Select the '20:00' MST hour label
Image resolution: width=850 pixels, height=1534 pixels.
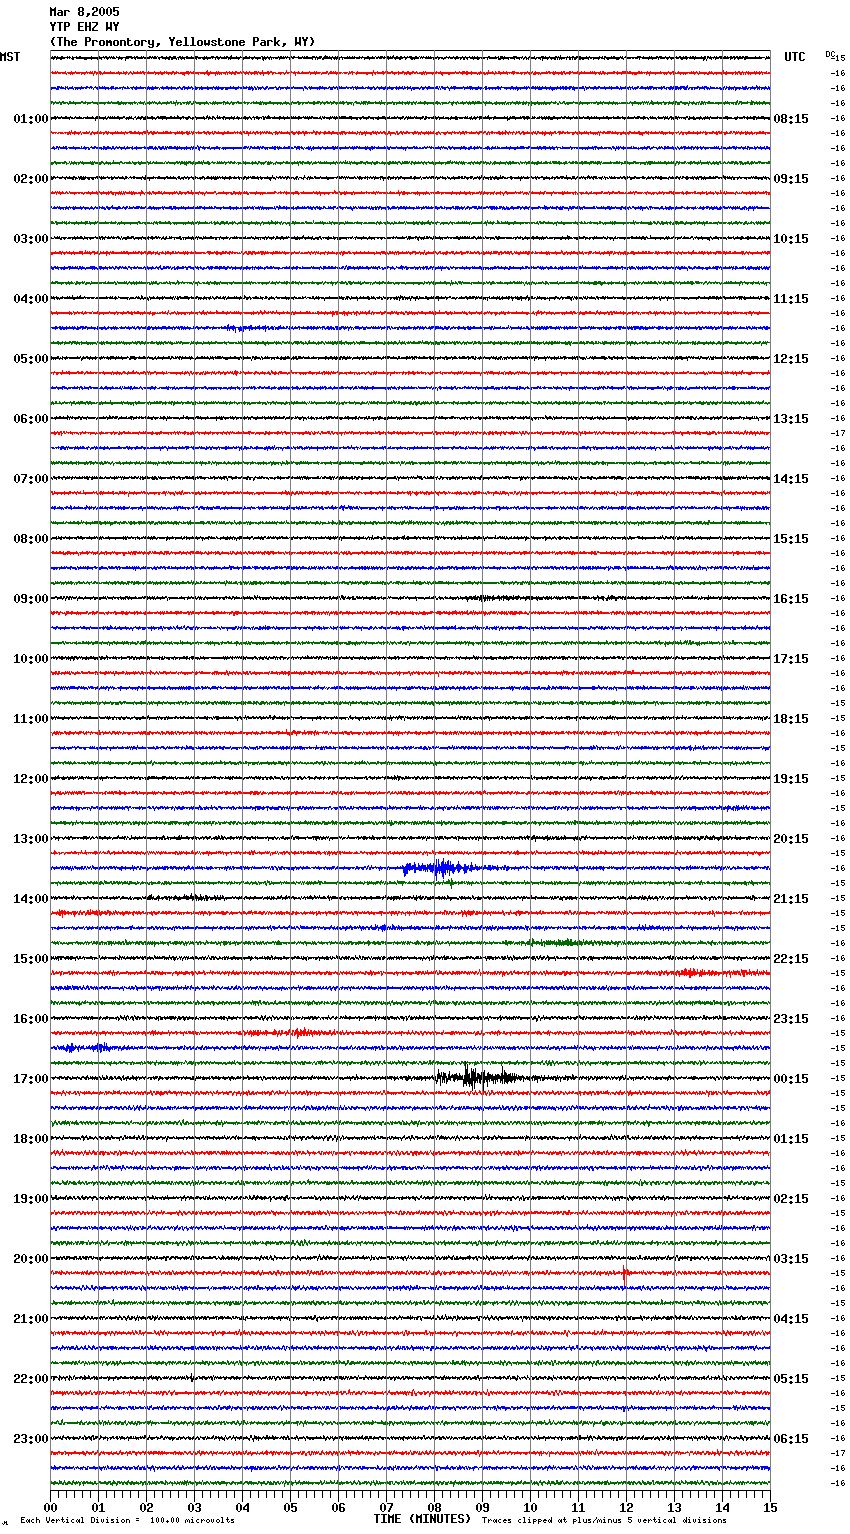[31, 1259]
